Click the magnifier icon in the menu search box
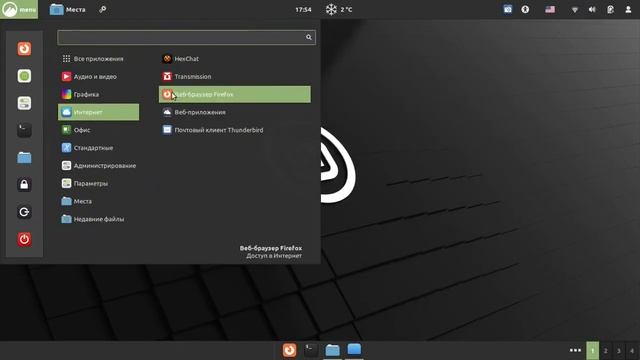This screenshot has width=640, height=360. [309, 38]
